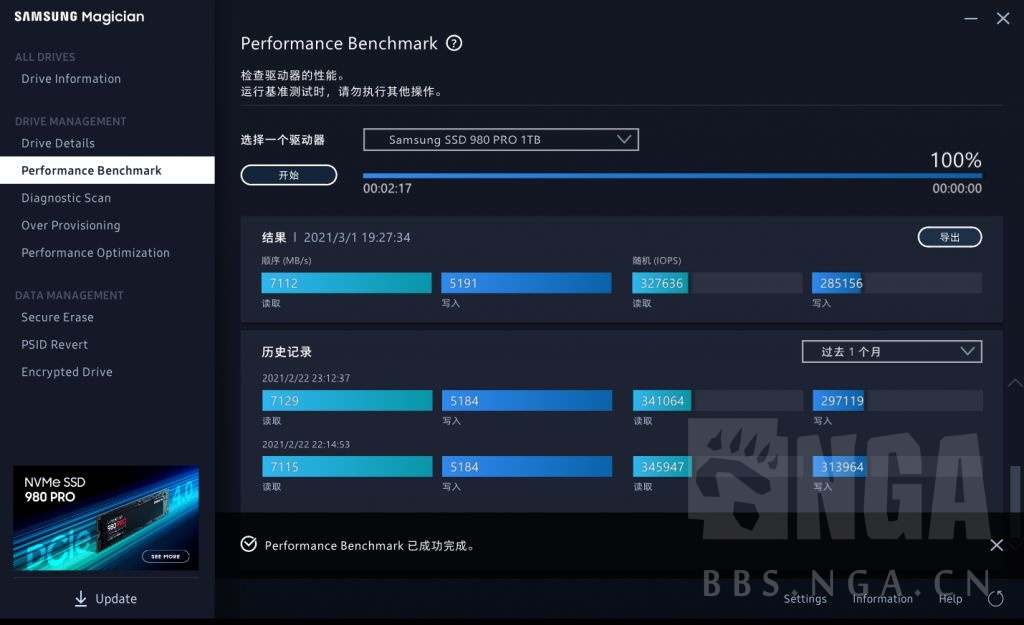Click the Update download arrow icon
1024x625 pixels.
tap(80, 598)
